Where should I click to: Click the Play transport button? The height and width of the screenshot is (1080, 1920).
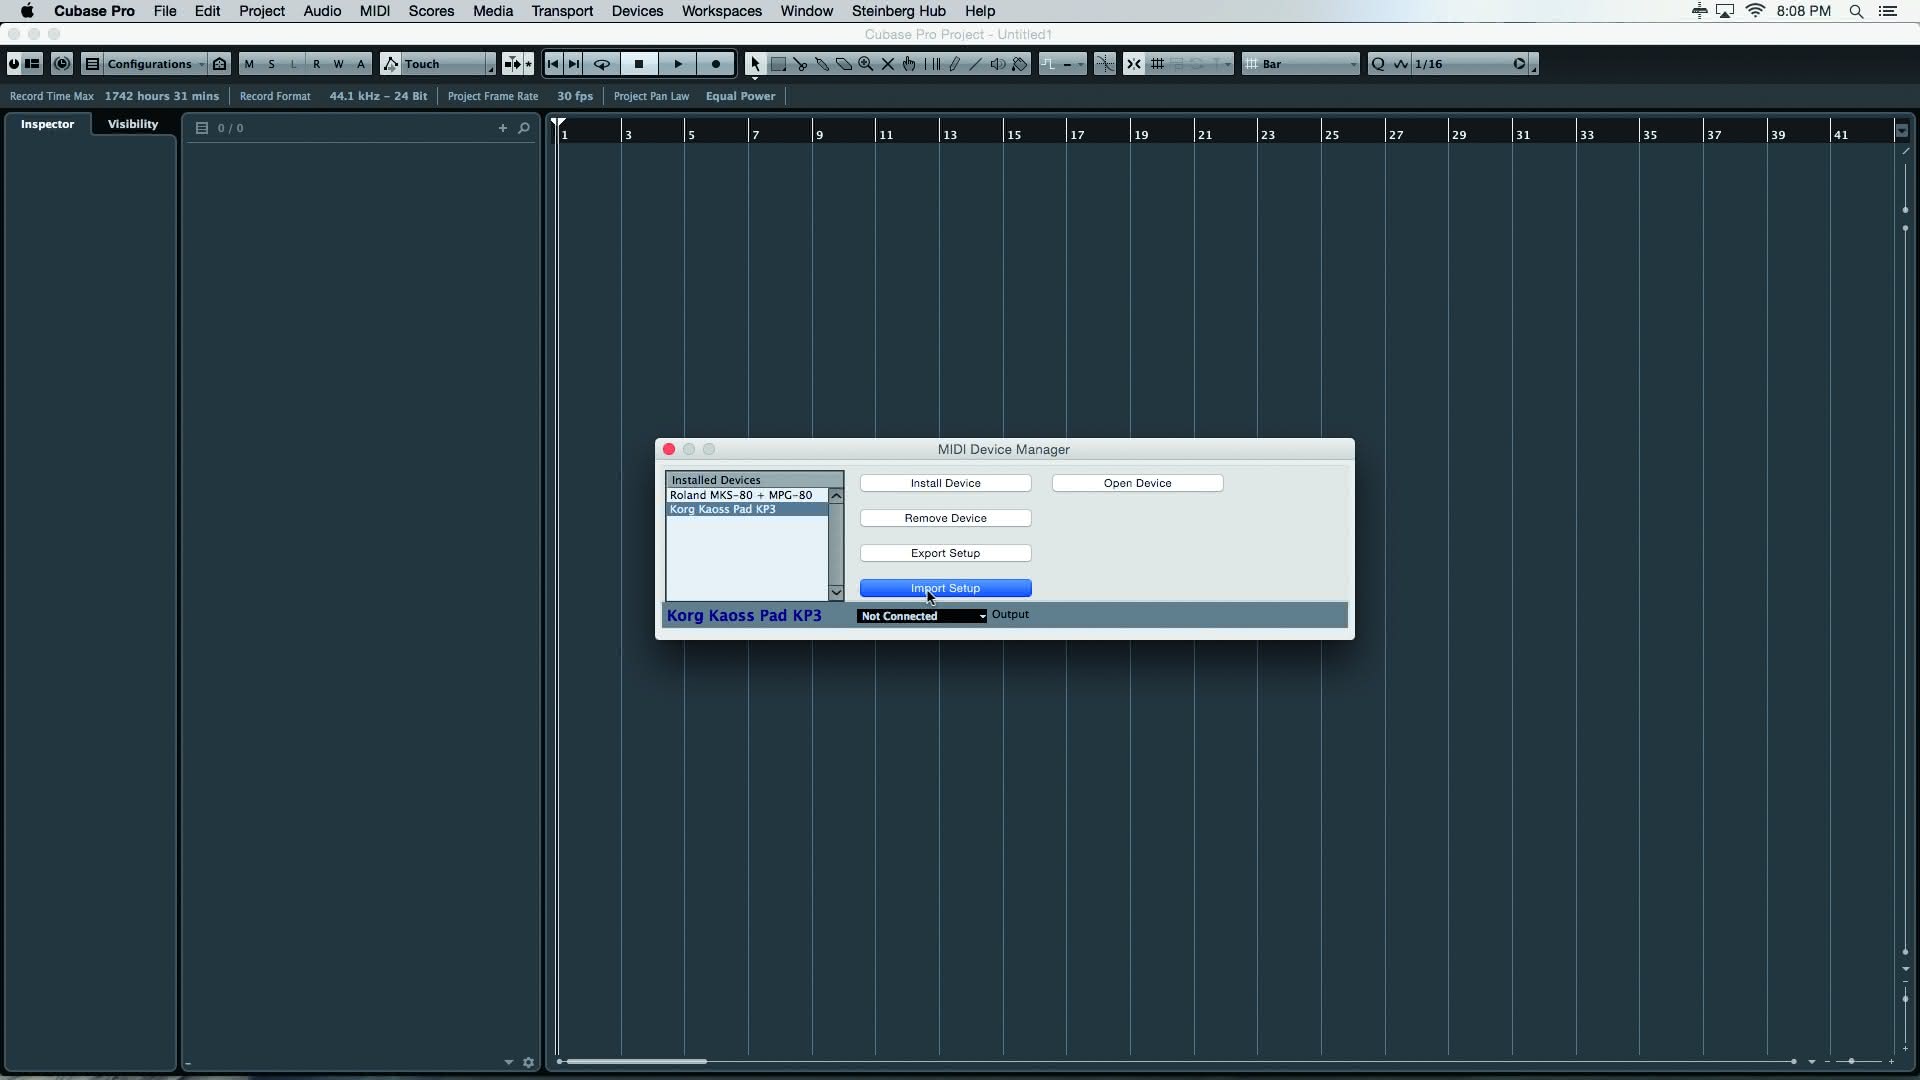pyautogui.click(x=678, y=64)
